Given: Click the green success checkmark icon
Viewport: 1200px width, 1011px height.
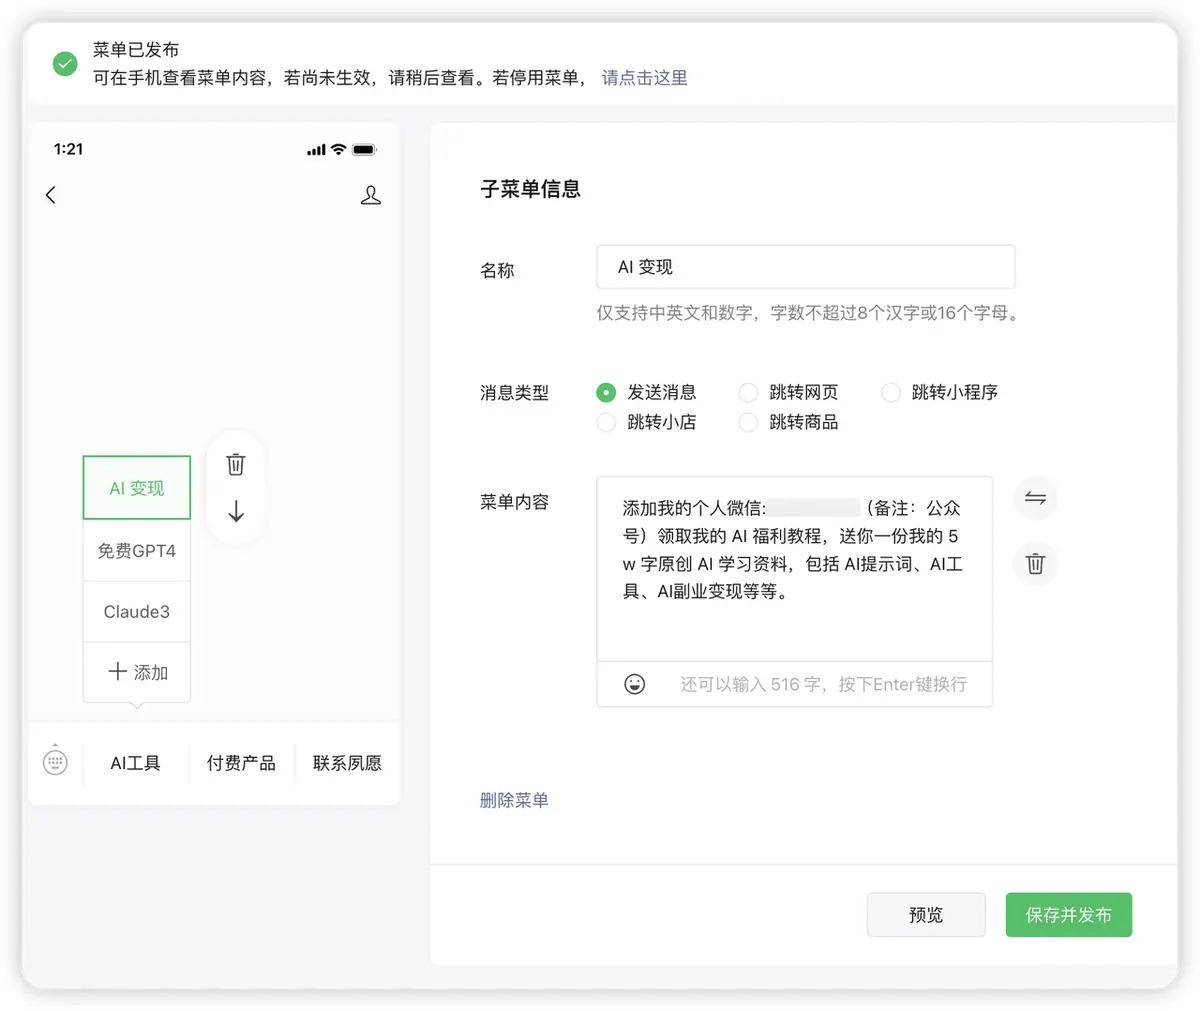Looking at the screenshot, I should pyautogui.click(x=65, y=64).
